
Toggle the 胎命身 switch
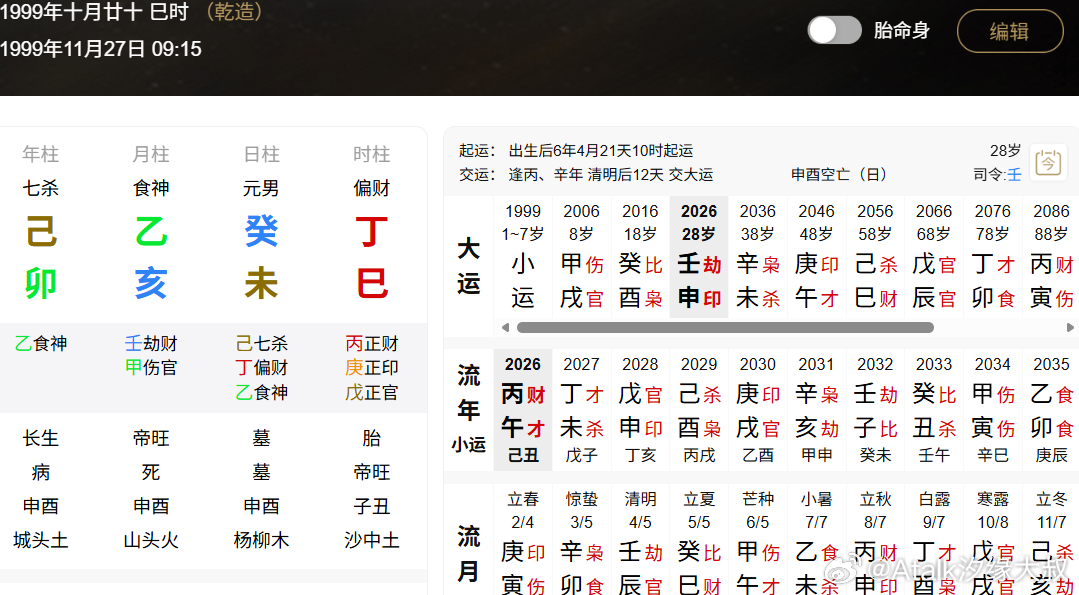834,30
